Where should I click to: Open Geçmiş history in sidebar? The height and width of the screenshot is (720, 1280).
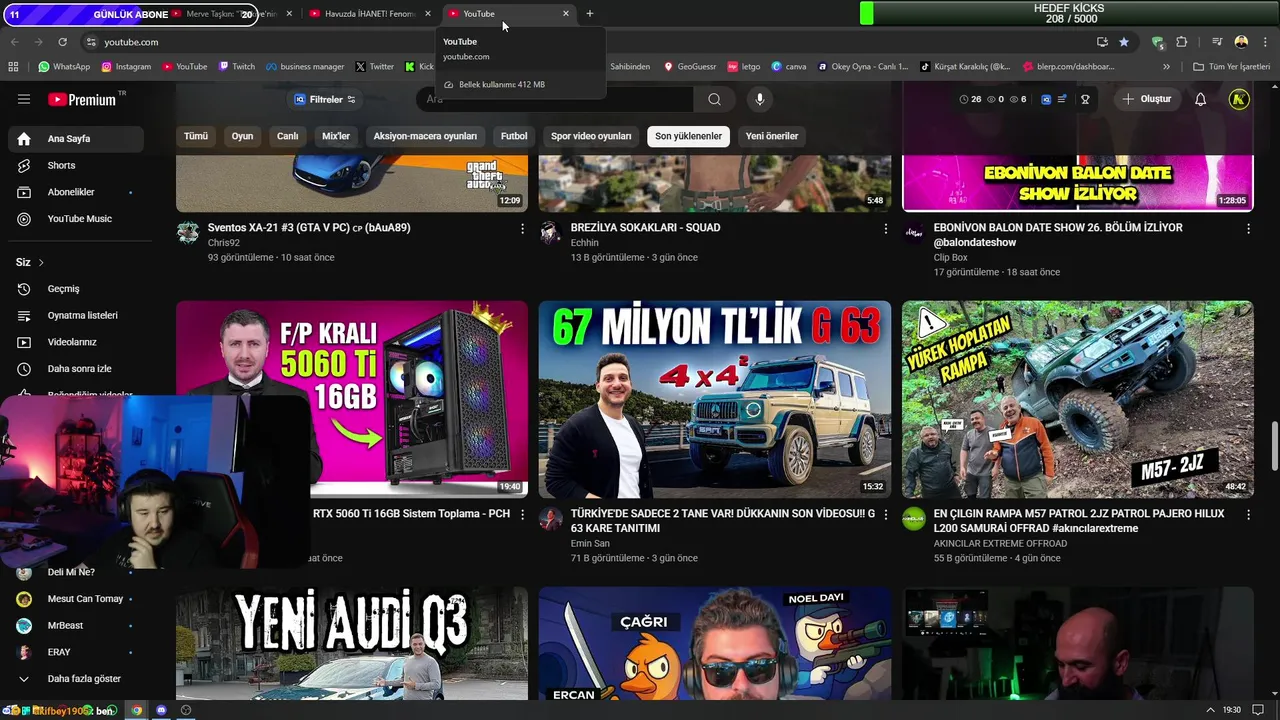coord(76,289)
